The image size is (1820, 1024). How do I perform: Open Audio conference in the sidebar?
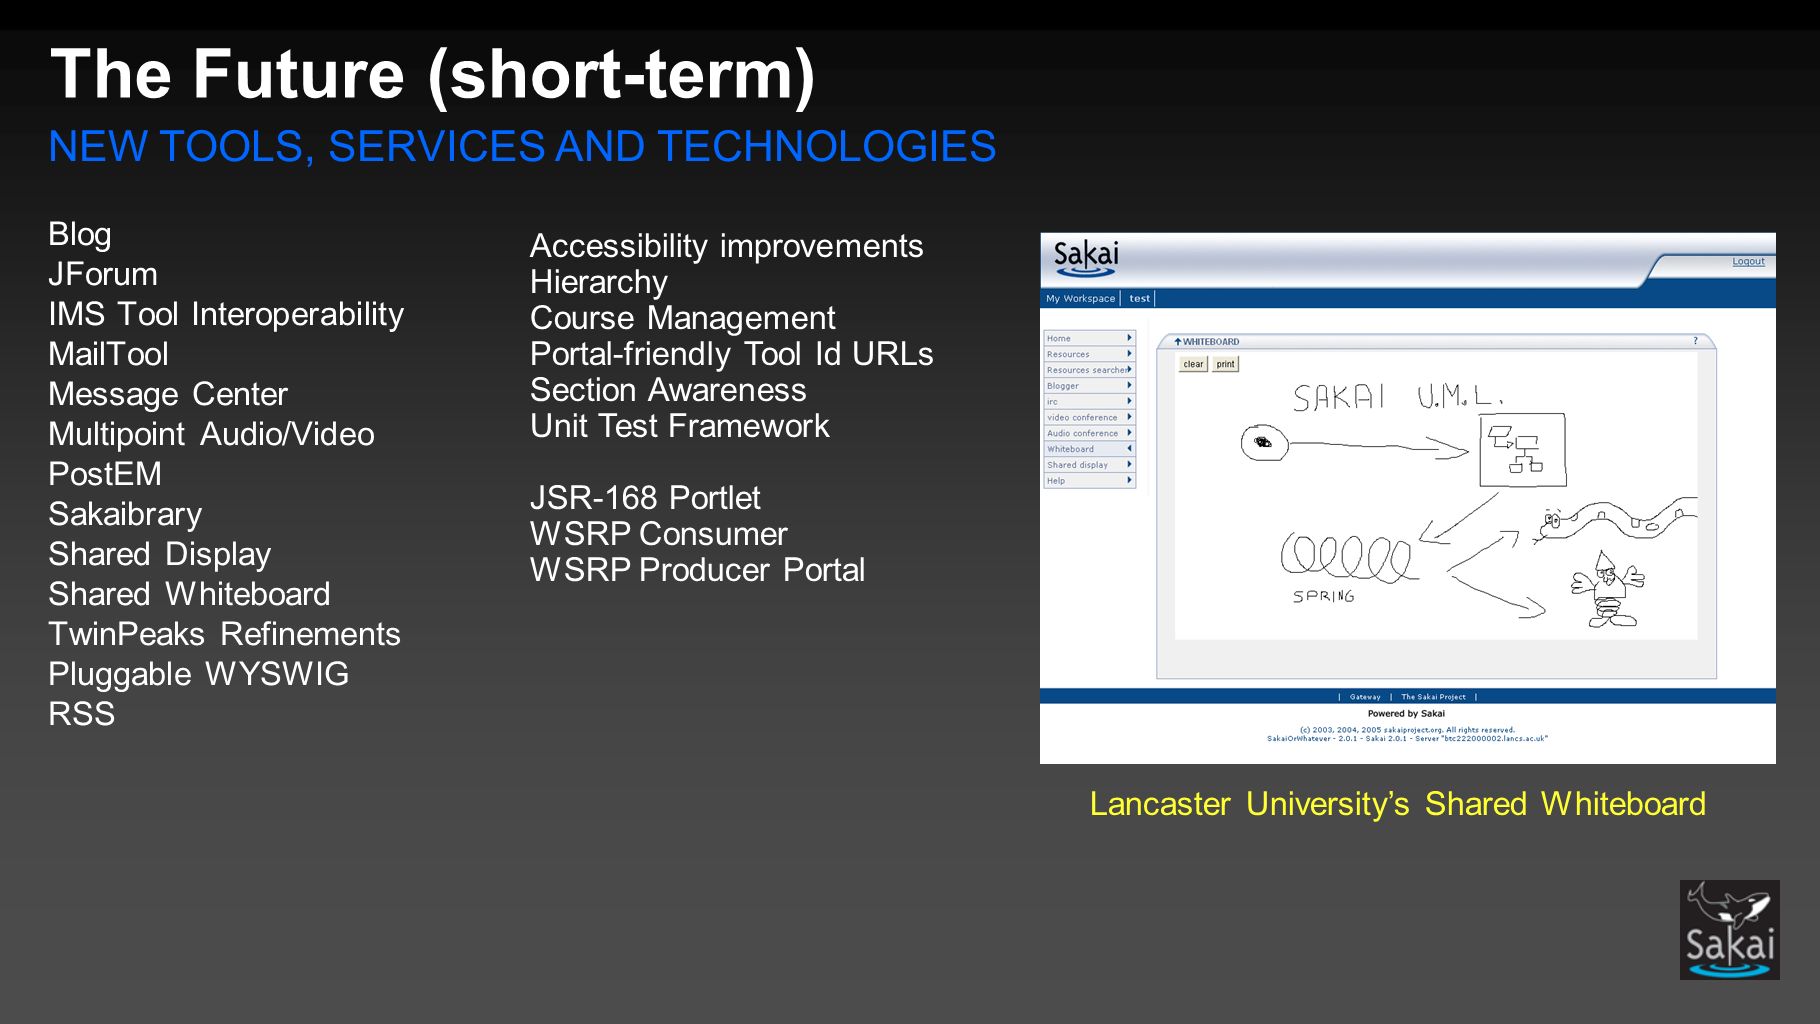coord(1089,433)
